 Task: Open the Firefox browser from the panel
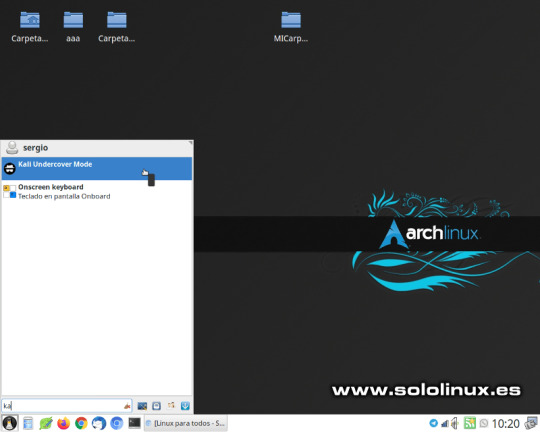(63, 423)
